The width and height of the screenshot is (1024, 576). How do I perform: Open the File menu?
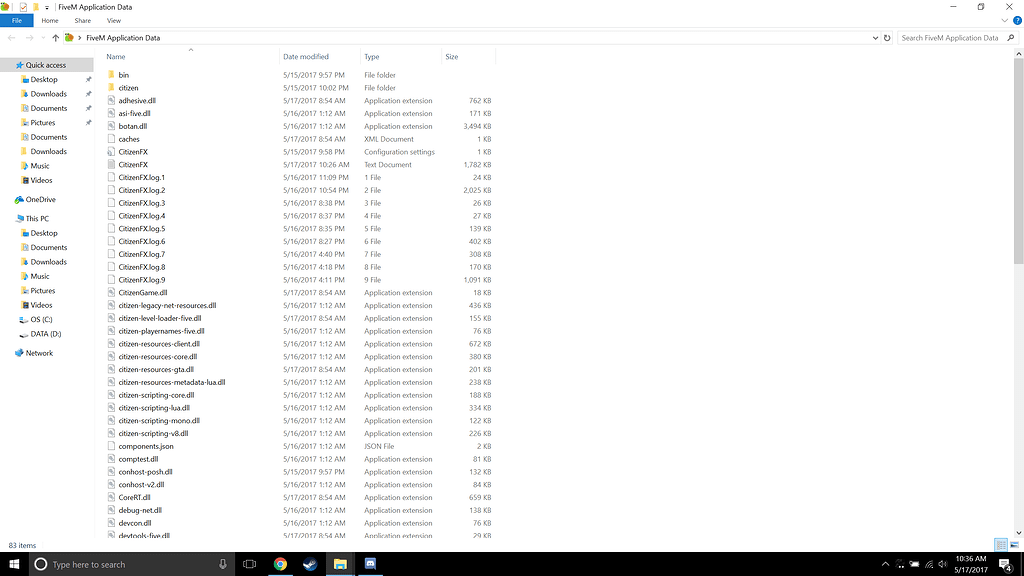(17, 19)
